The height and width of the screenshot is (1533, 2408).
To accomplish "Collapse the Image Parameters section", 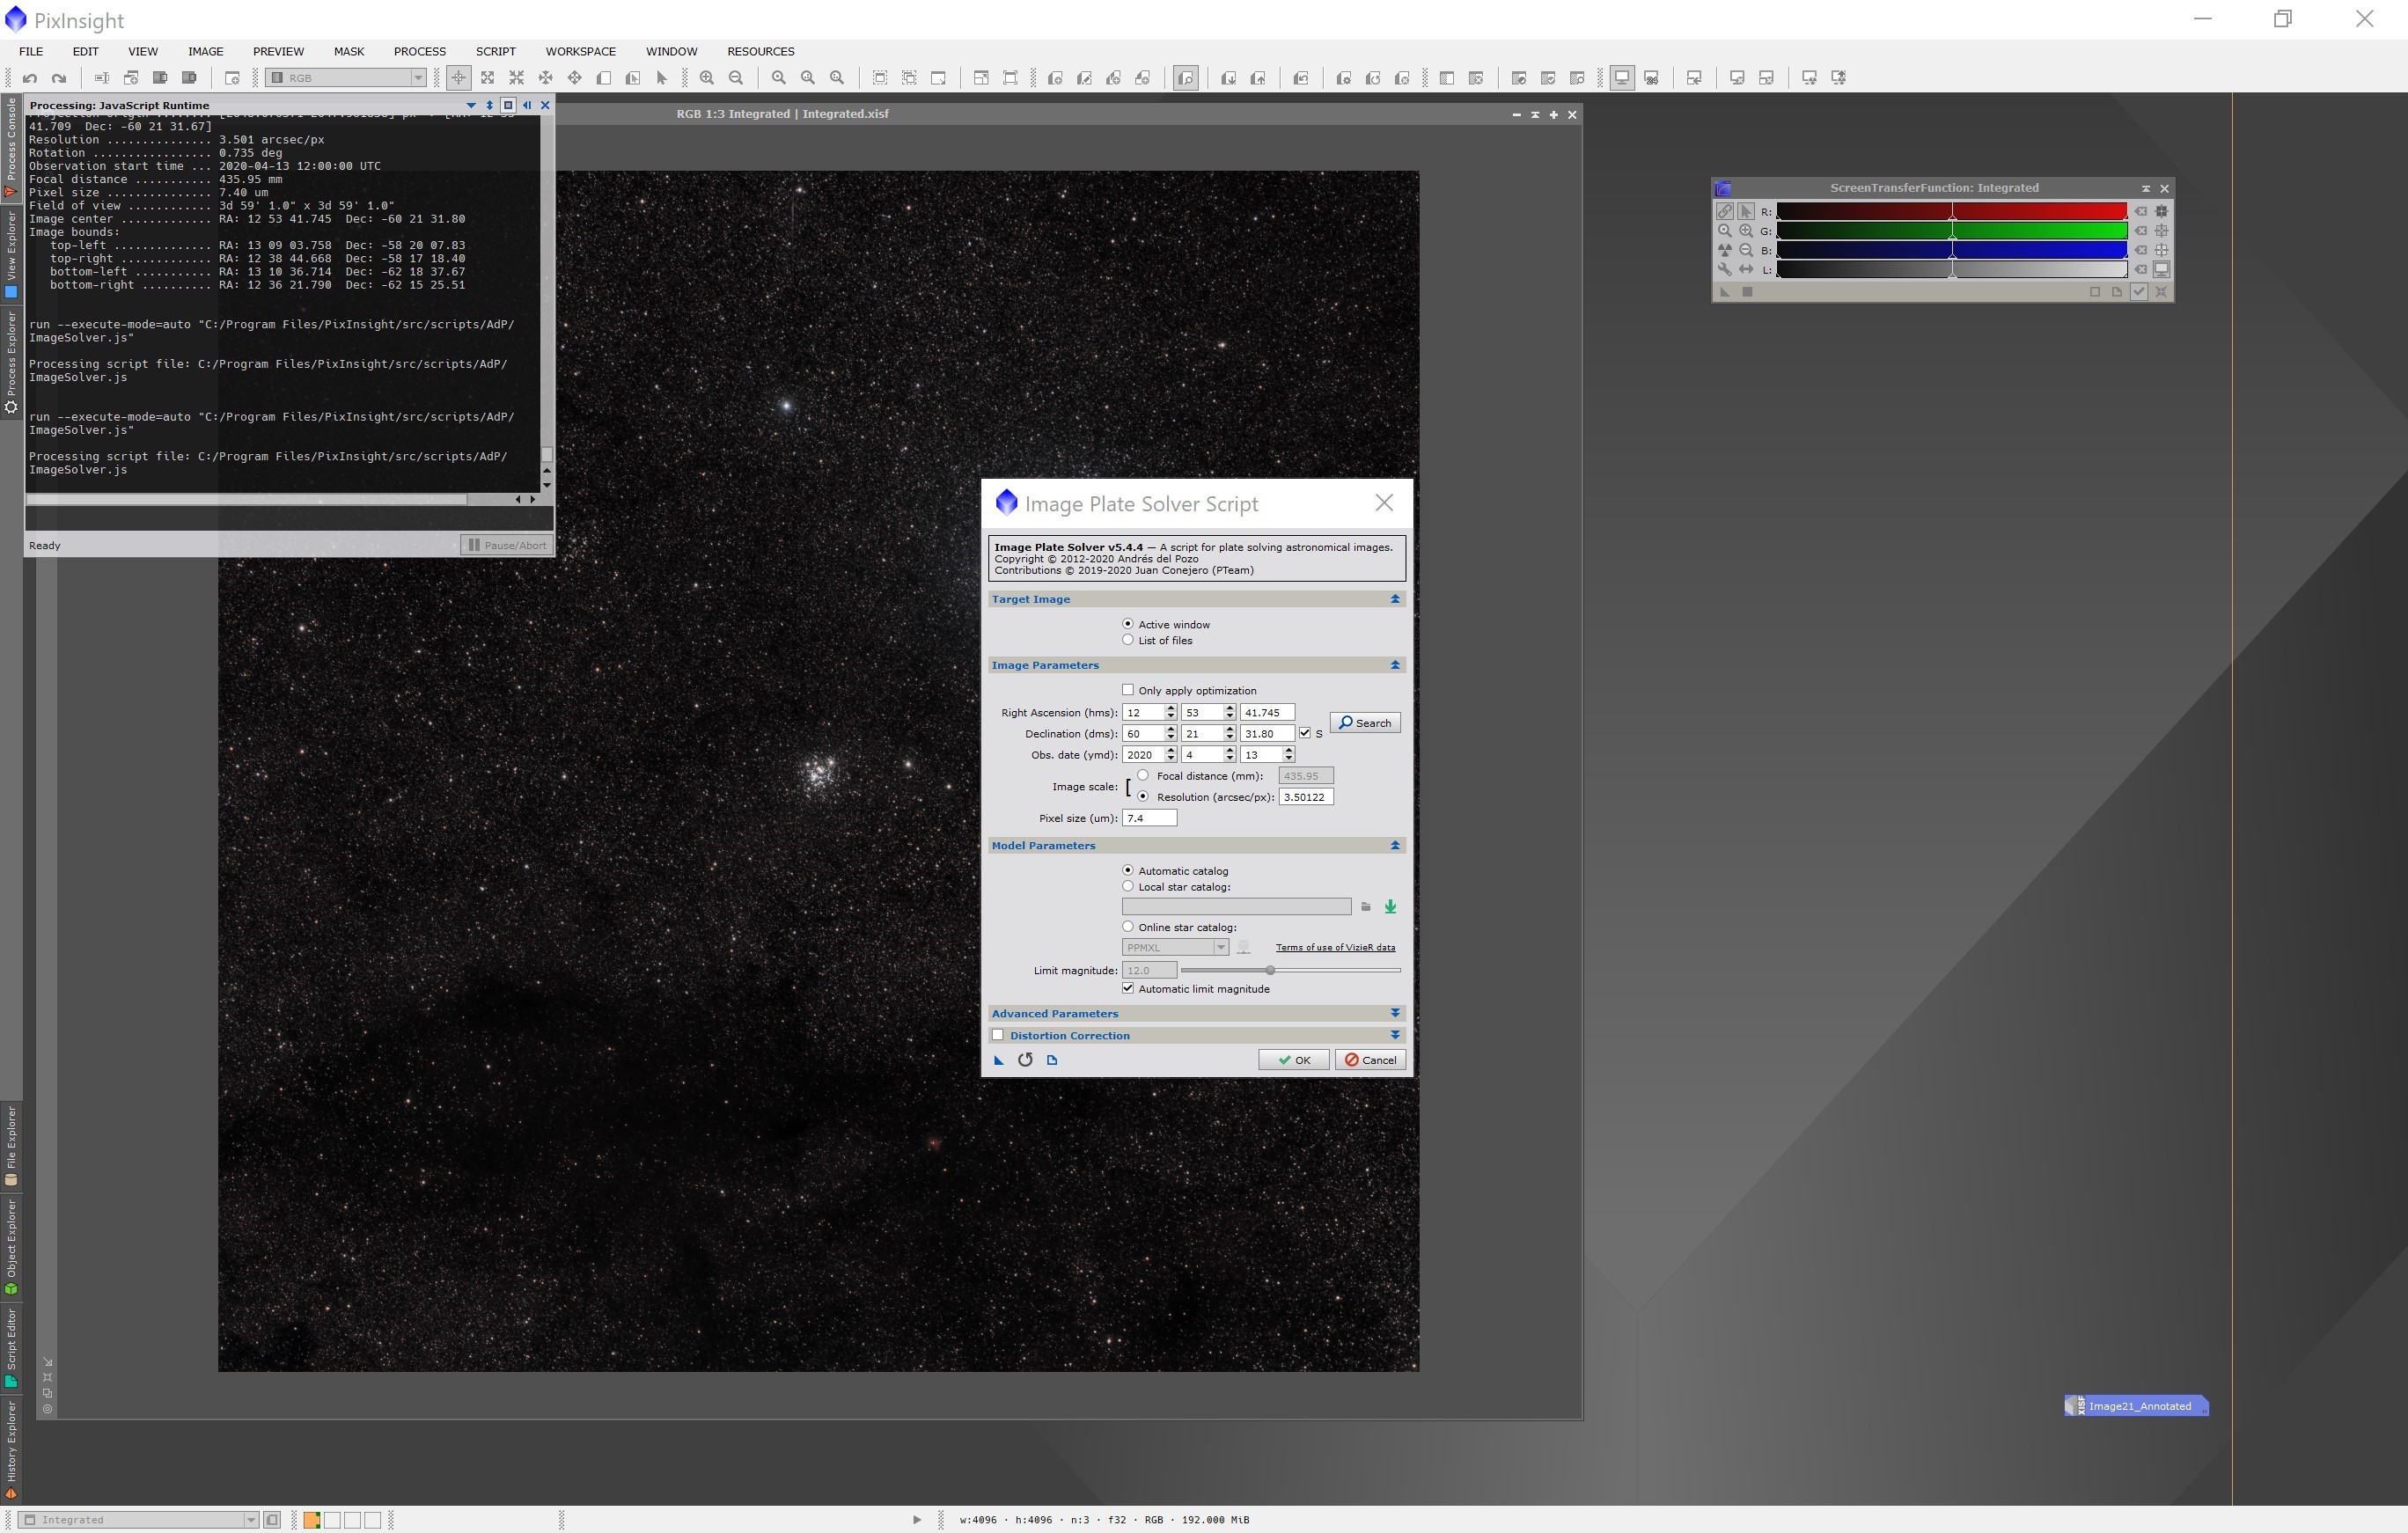I will point(1395,665).
